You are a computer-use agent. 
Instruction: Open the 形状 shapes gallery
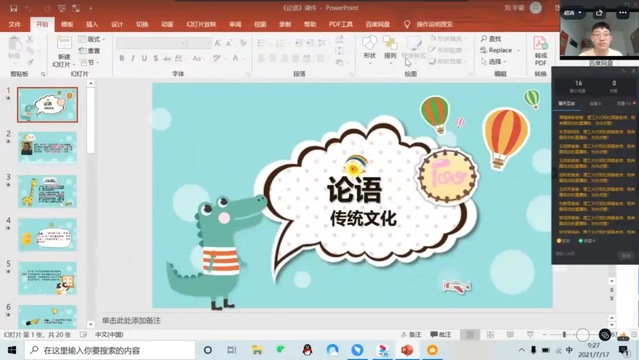[x=370, y=47]
